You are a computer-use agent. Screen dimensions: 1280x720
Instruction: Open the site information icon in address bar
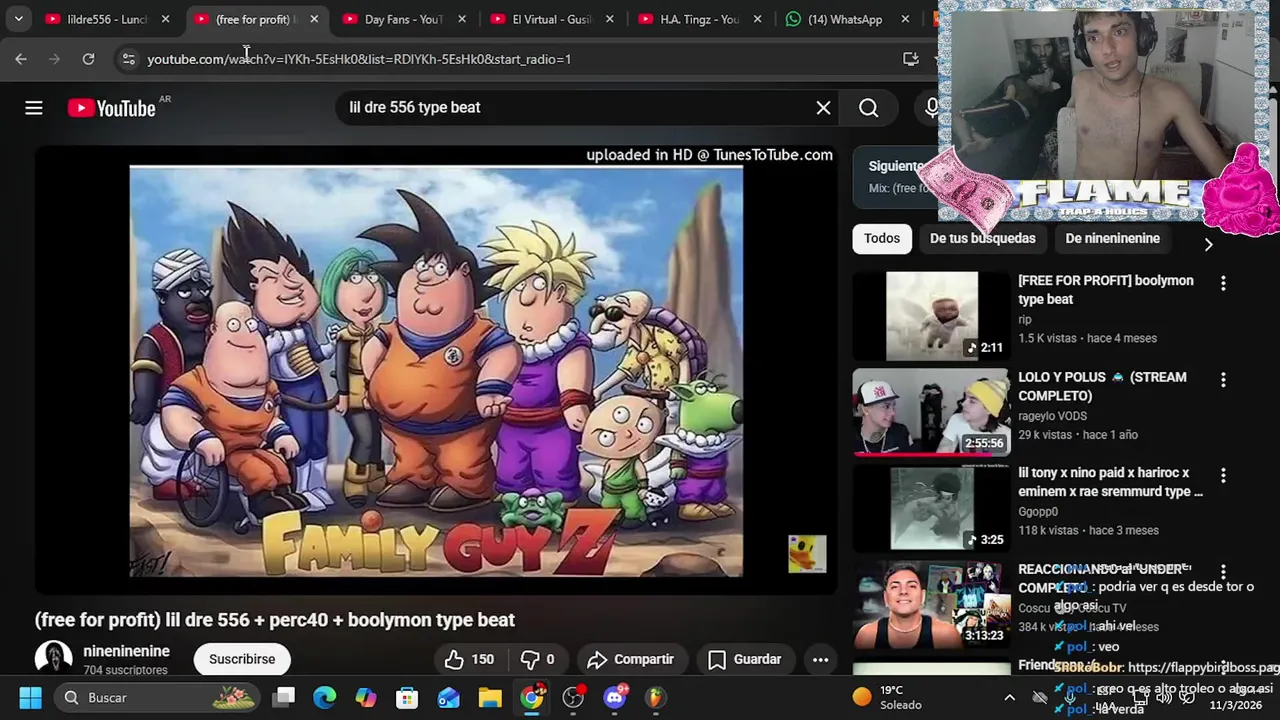128,59
